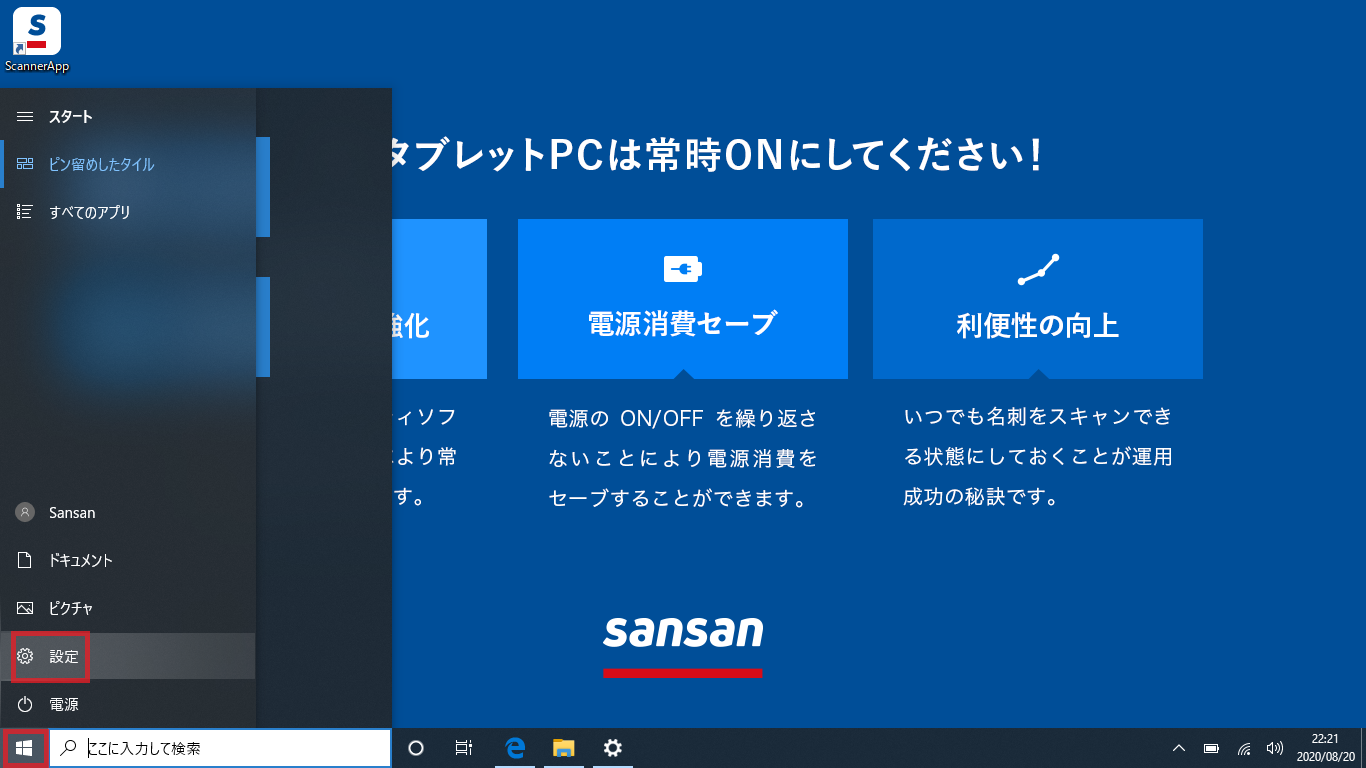The height and width of the screenshot is (768, 1366).
Task: Switch to すべてのアプリ list
Action: [x=89, y=212]
